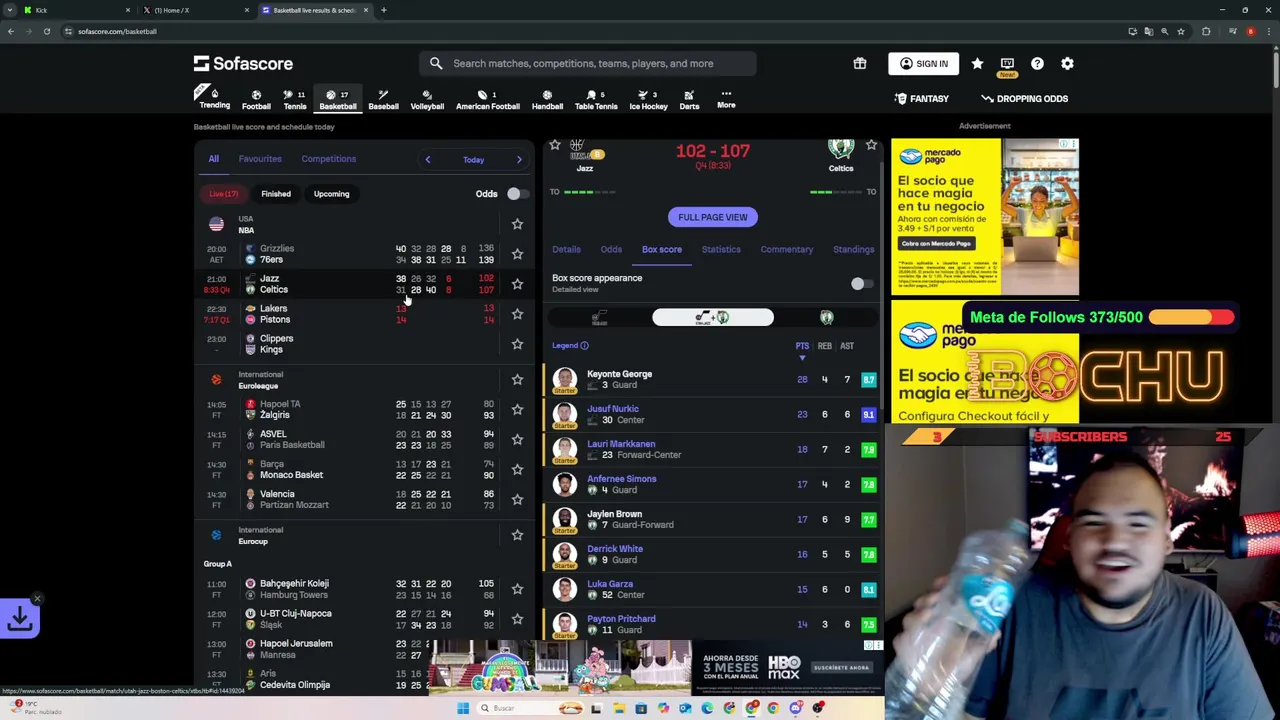Open Table Tennis scores

[x=596, y=99]
